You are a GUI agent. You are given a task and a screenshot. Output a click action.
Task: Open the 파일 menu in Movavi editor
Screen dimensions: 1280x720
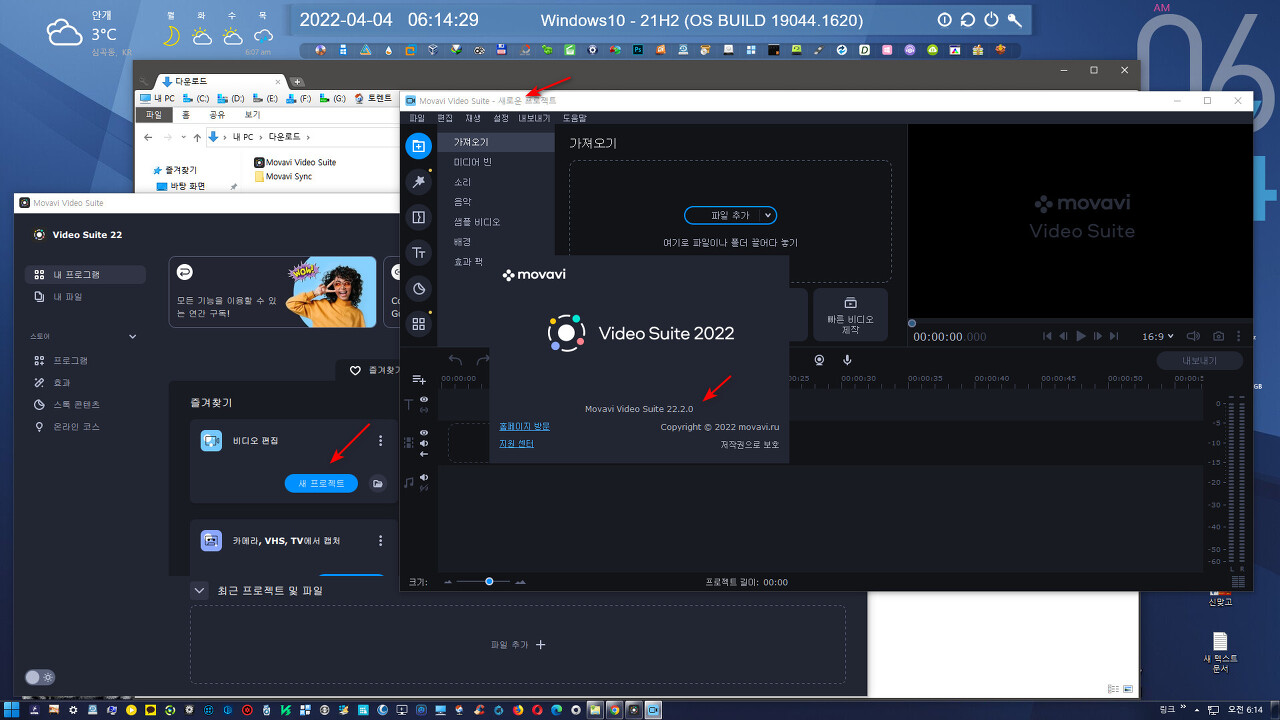(417, 118)
